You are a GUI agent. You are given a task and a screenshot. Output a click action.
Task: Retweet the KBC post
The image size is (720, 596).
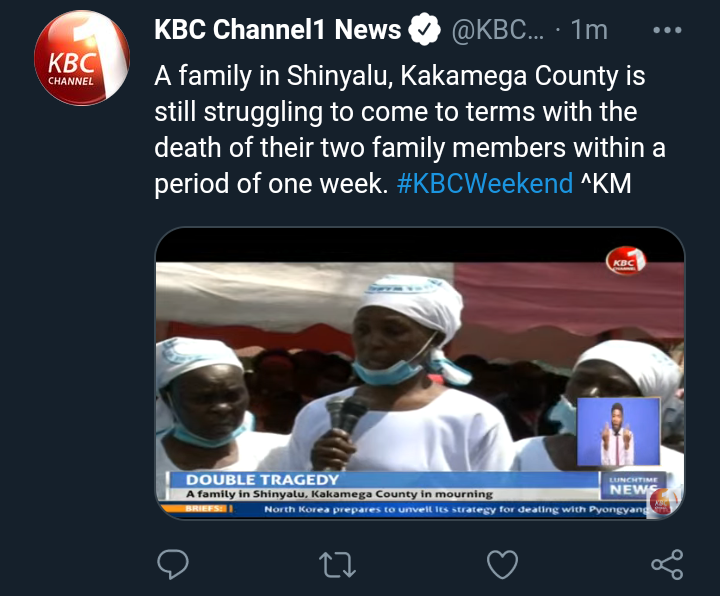click(338, 564)
